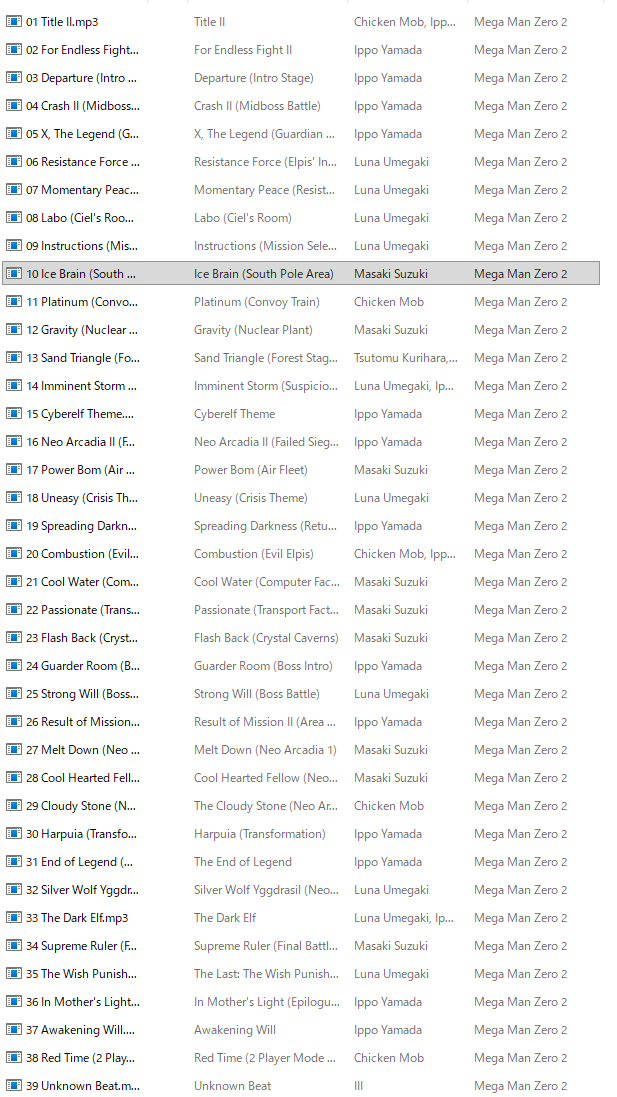Select file name 35 The Wish Punish

coord(82,973)
